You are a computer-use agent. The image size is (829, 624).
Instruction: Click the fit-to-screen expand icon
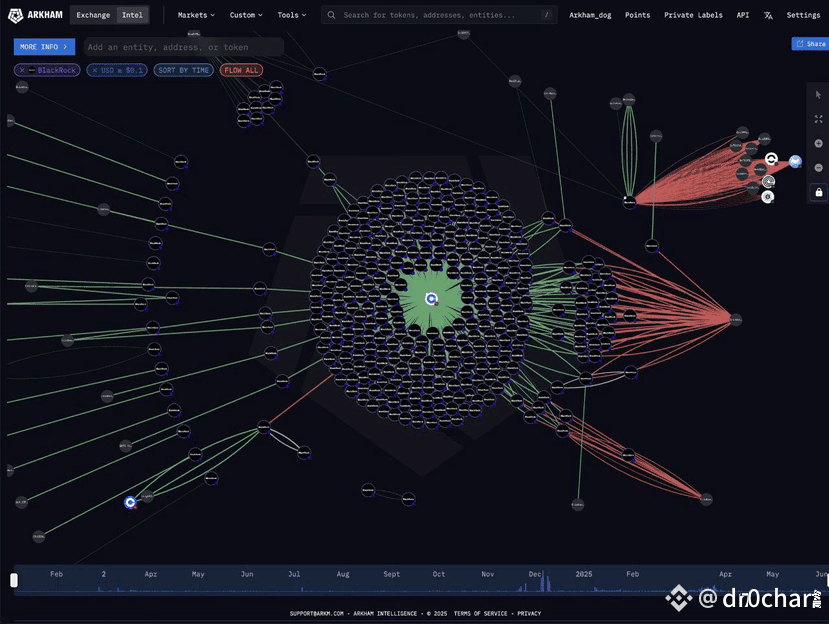(x=818, y=119)
